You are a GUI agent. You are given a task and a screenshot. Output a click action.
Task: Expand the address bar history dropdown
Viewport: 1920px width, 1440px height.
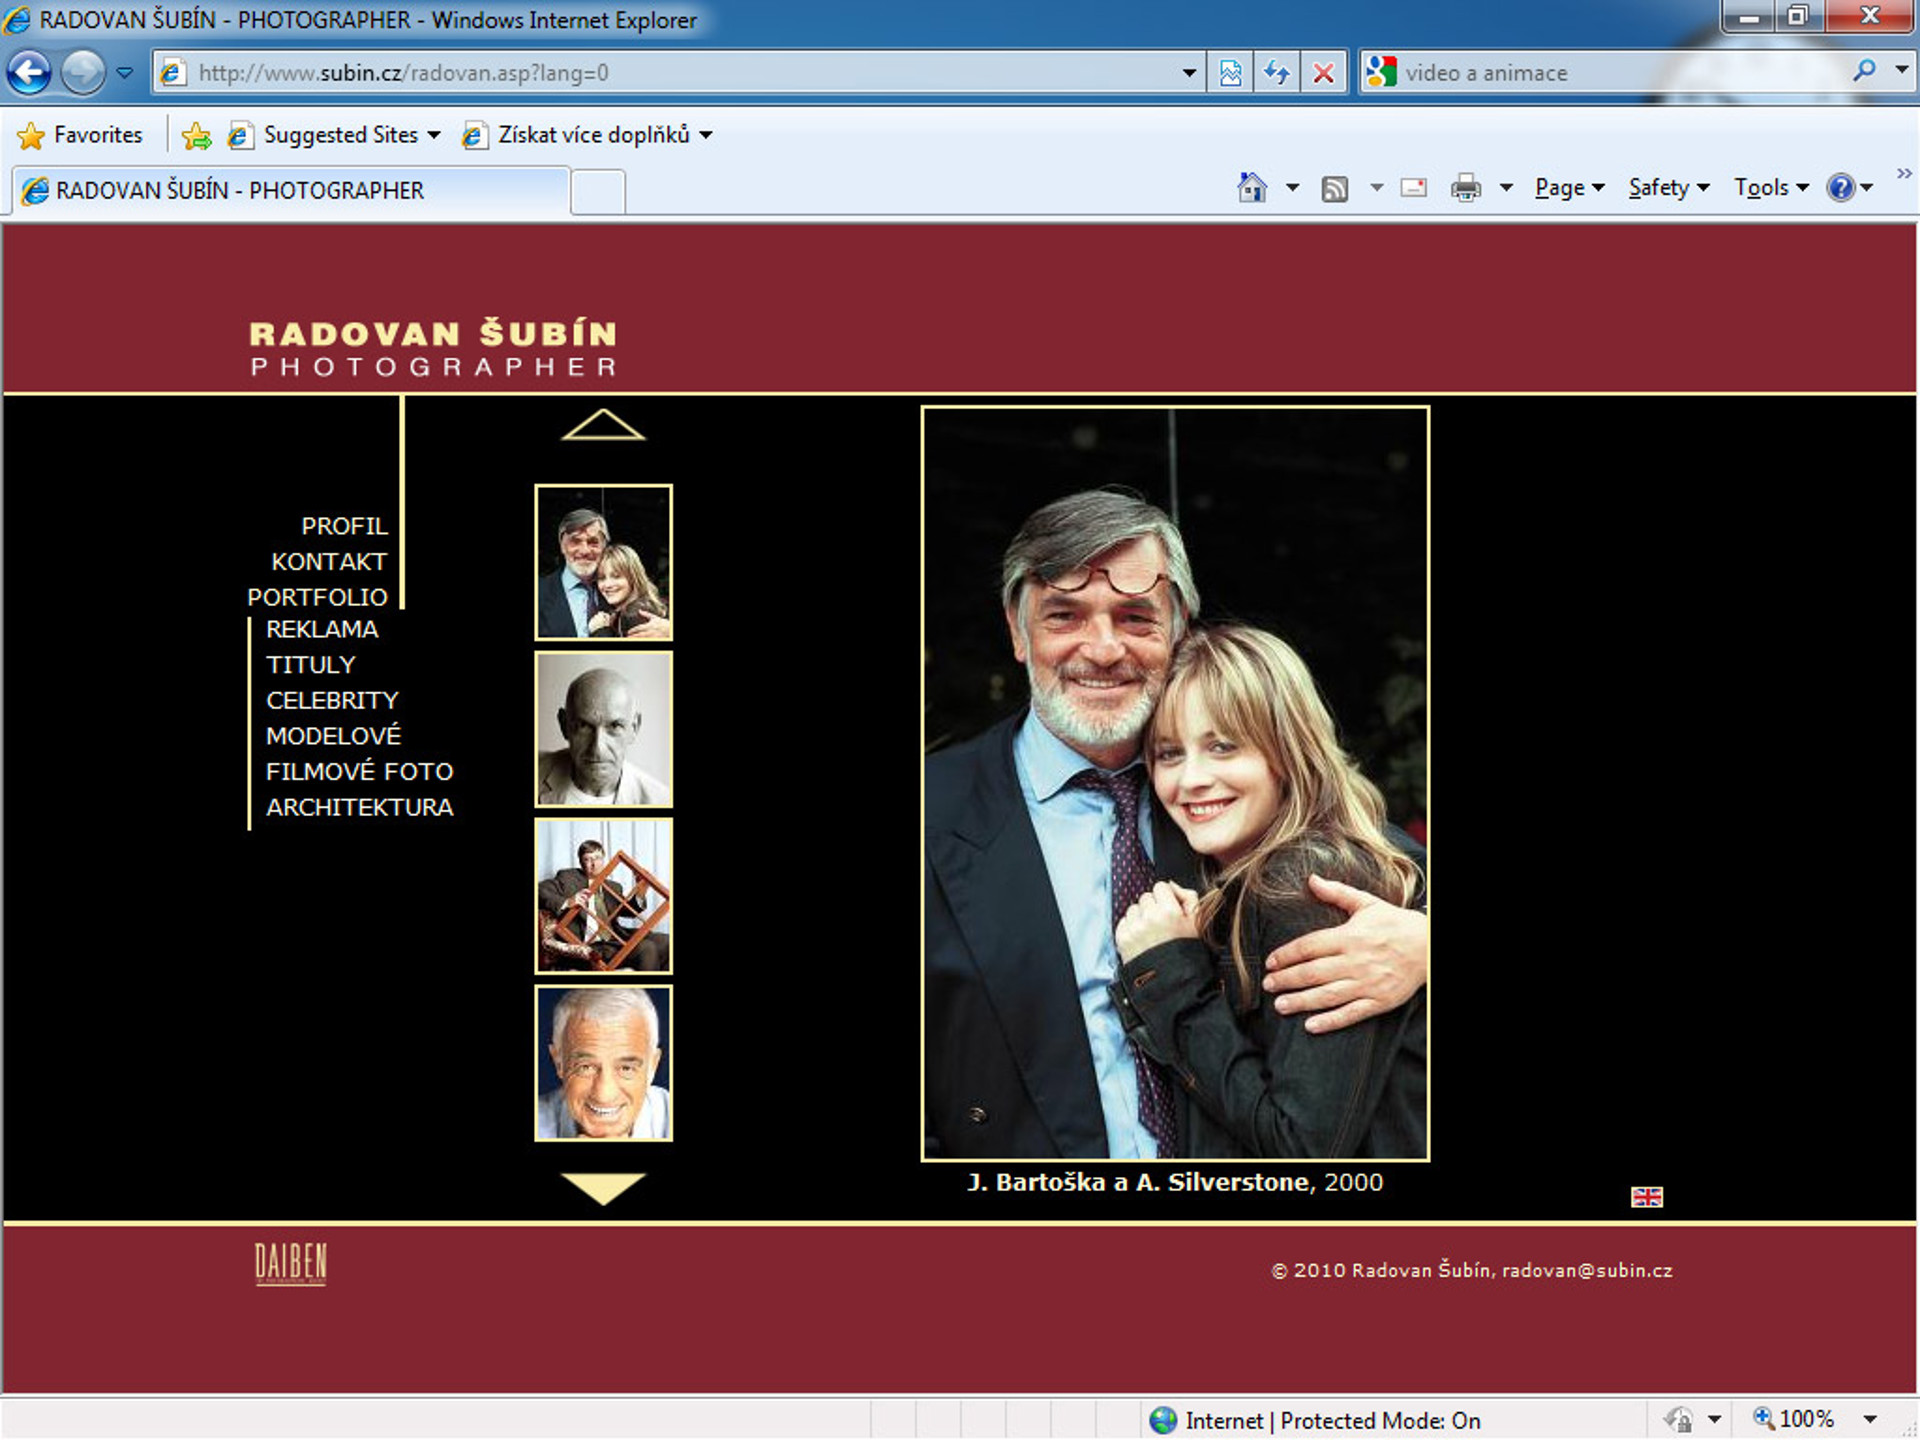[1188, 72]
